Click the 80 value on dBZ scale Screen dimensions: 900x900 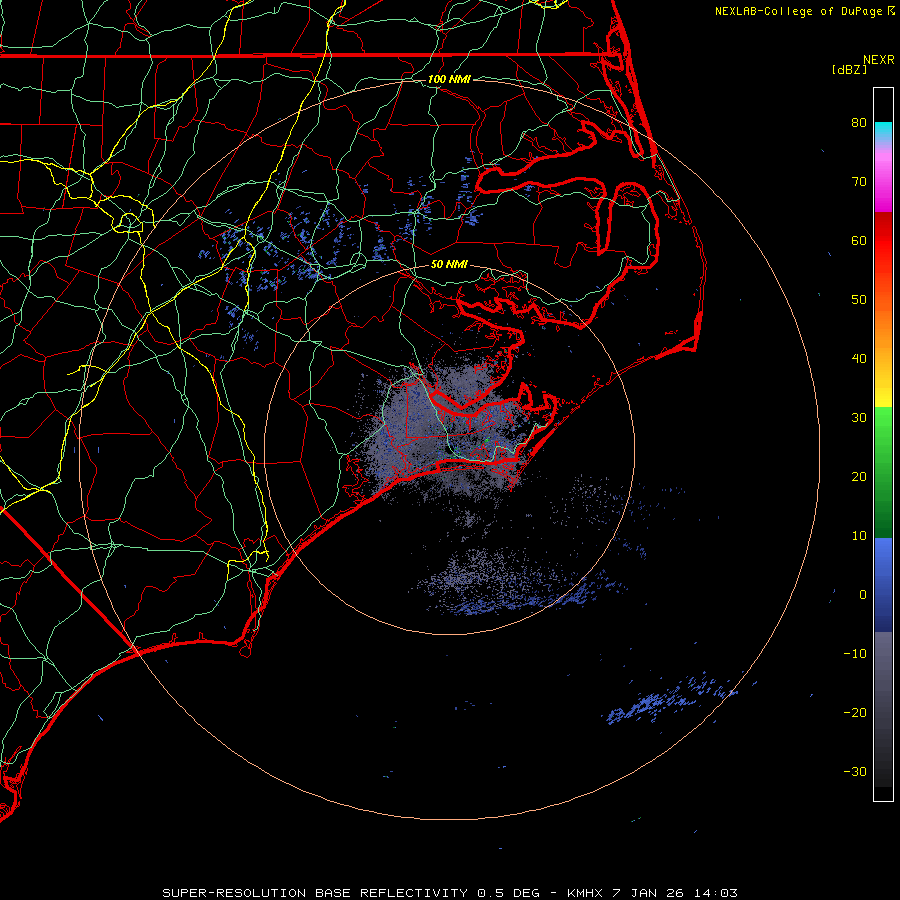pyautogui.click(x=859, y=122)
